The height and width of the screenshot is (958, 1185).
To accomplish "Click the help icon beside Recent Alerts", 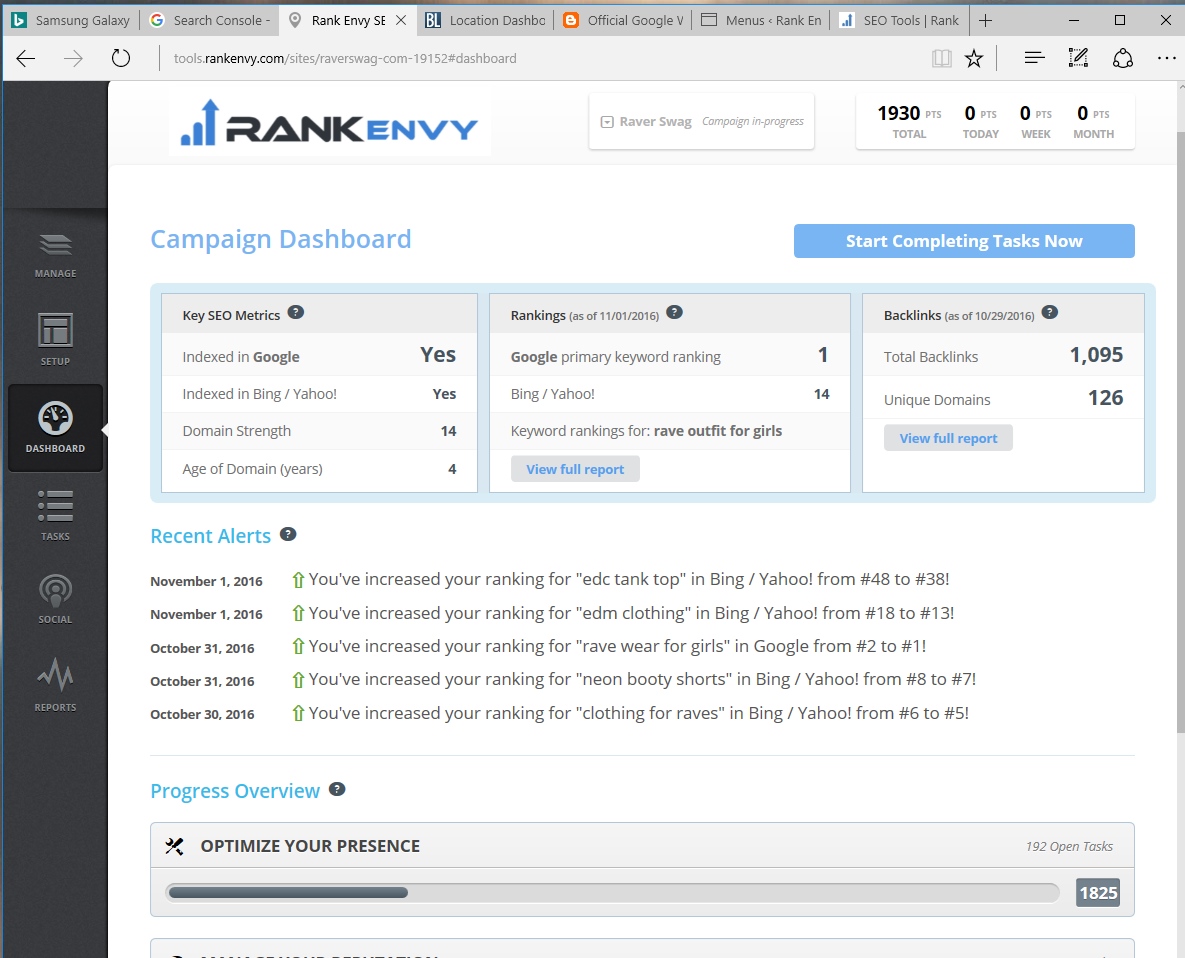I will click(288, 534).
